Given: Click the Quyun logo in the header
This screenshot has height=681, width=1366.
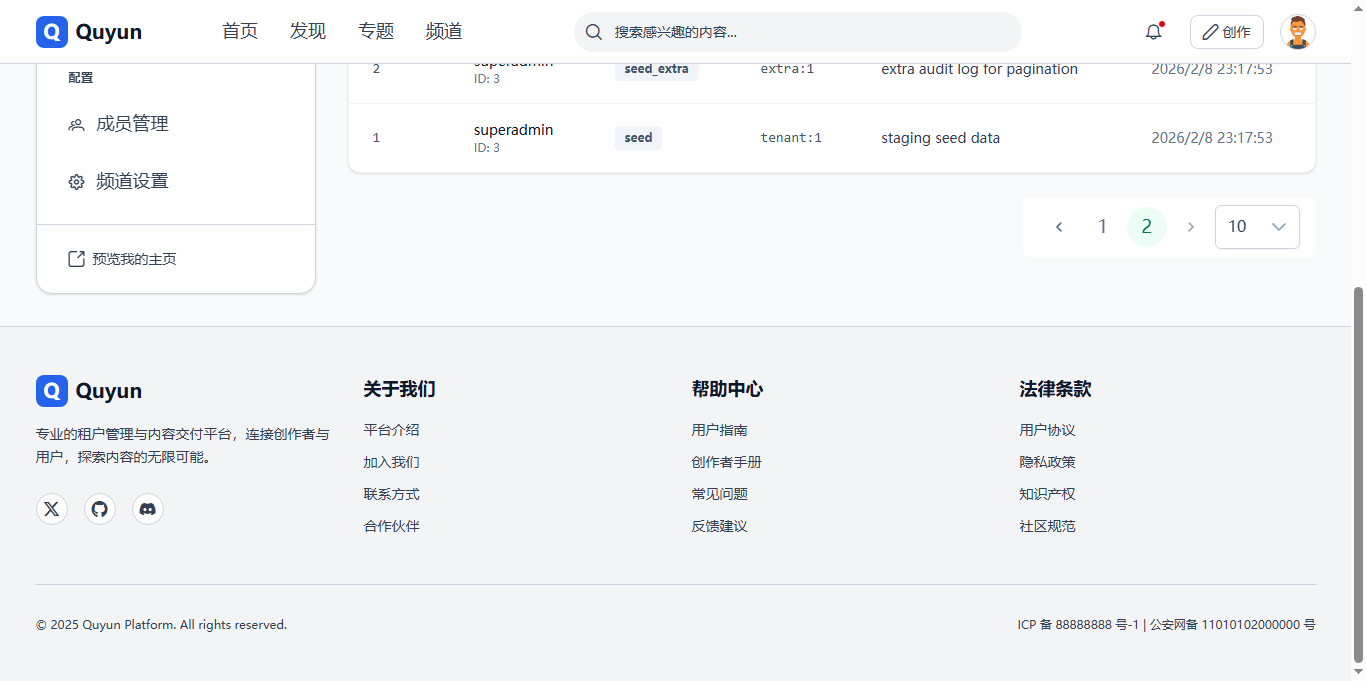Looking at the screenshot, I should tap(88, 31).
